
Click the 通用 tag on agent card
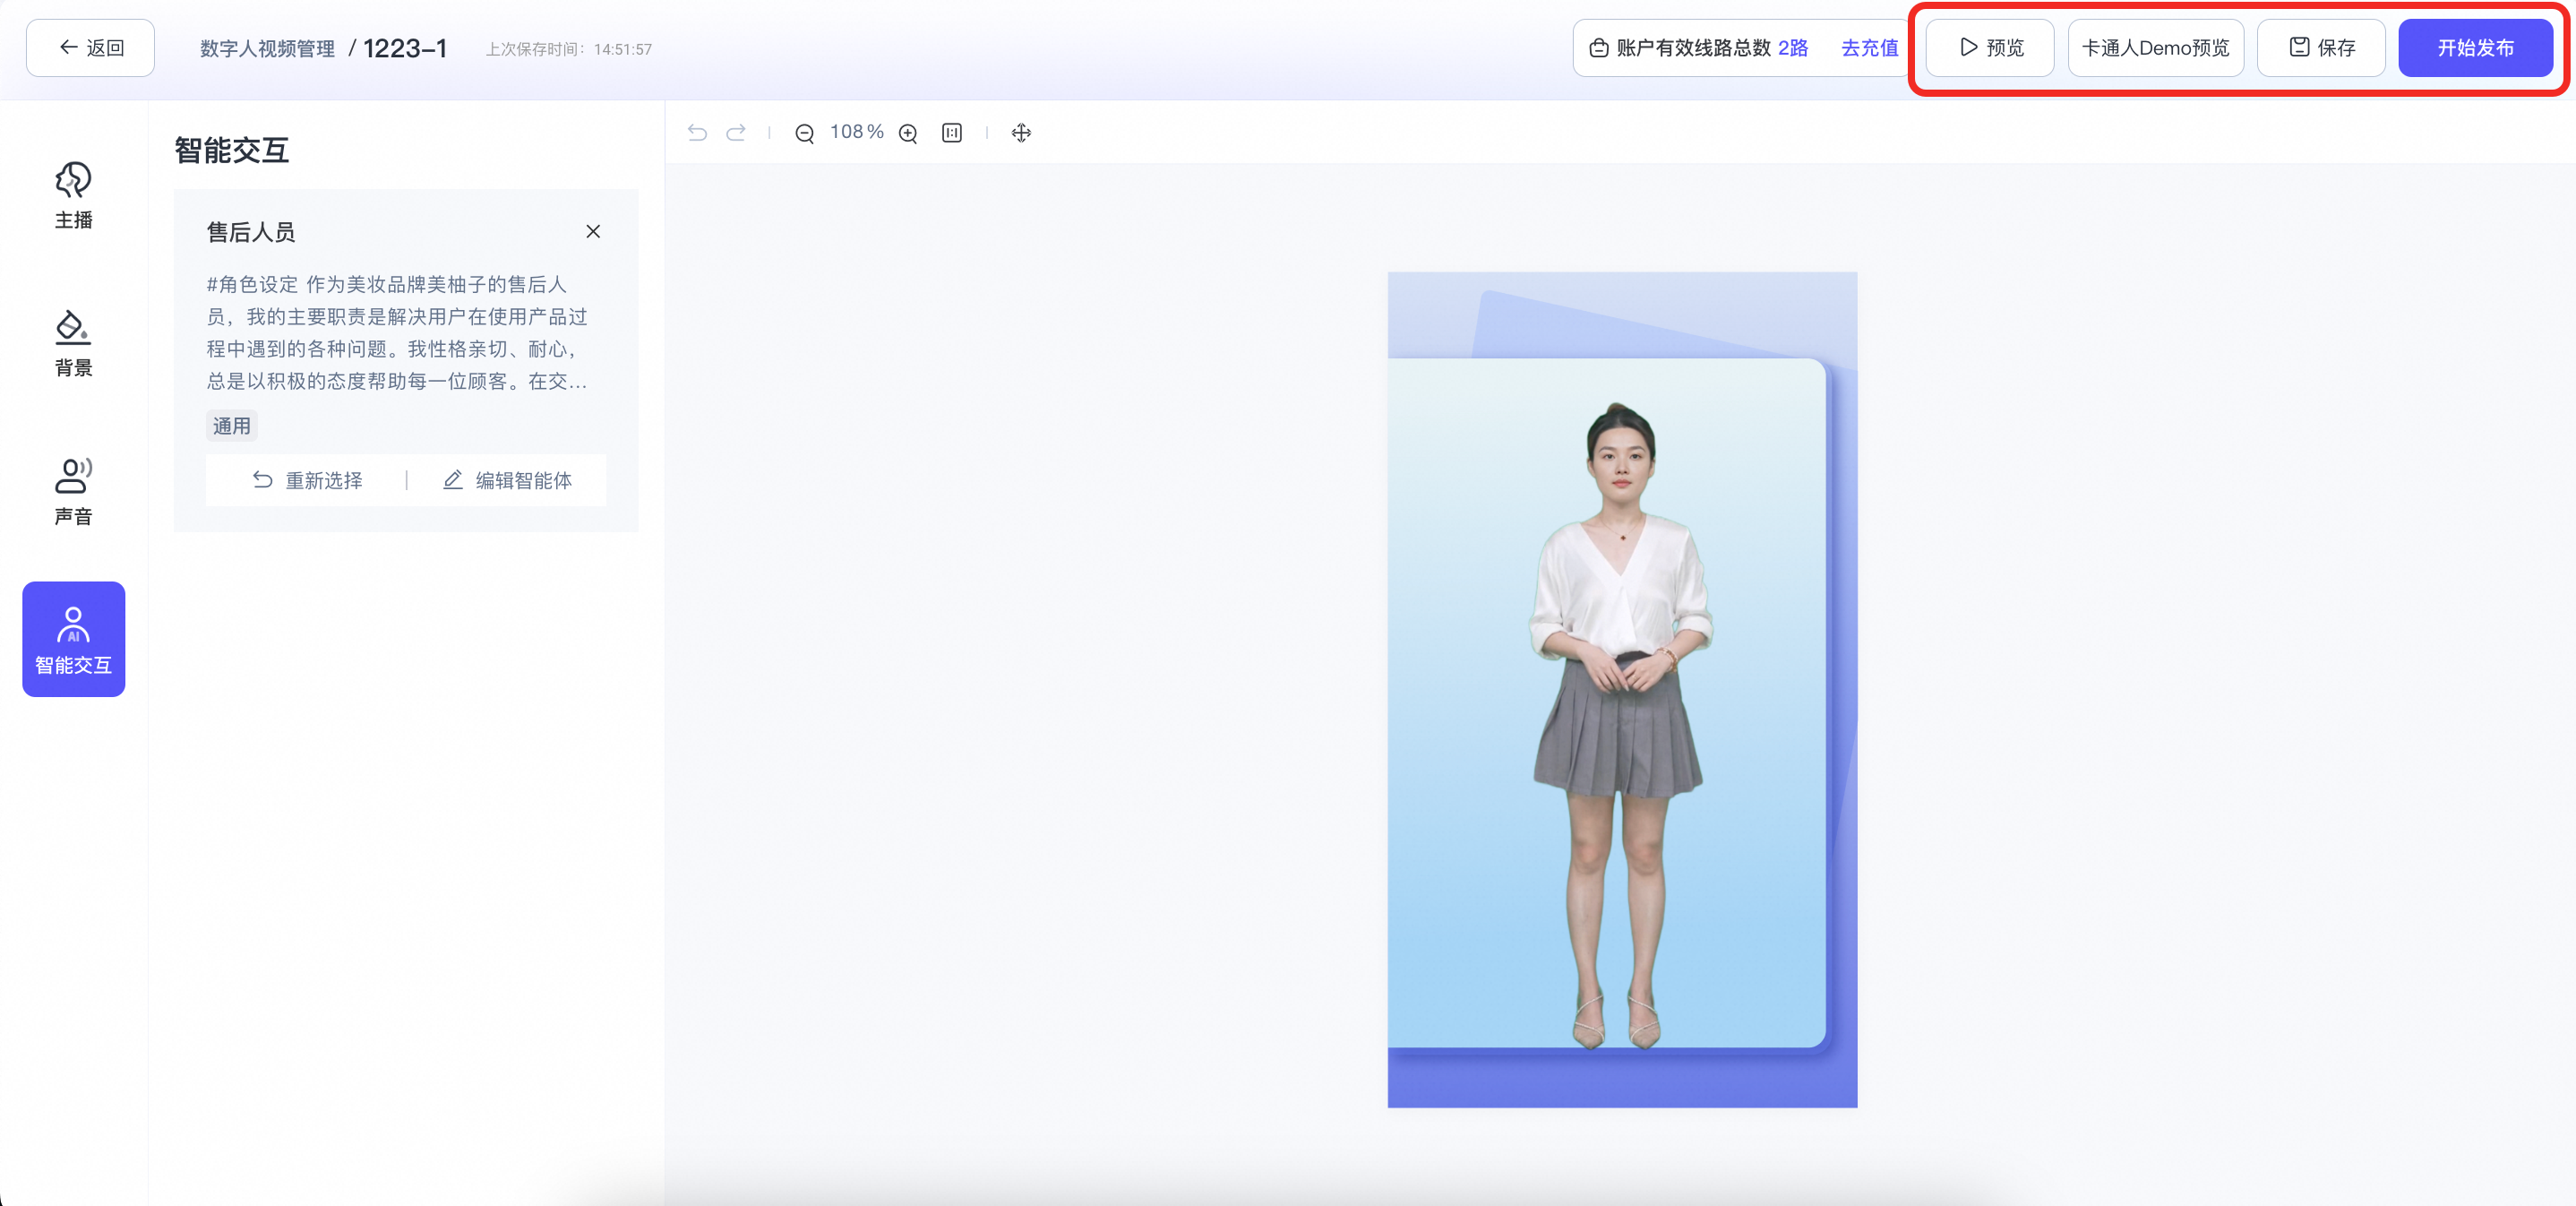click(x=231, y=426)
